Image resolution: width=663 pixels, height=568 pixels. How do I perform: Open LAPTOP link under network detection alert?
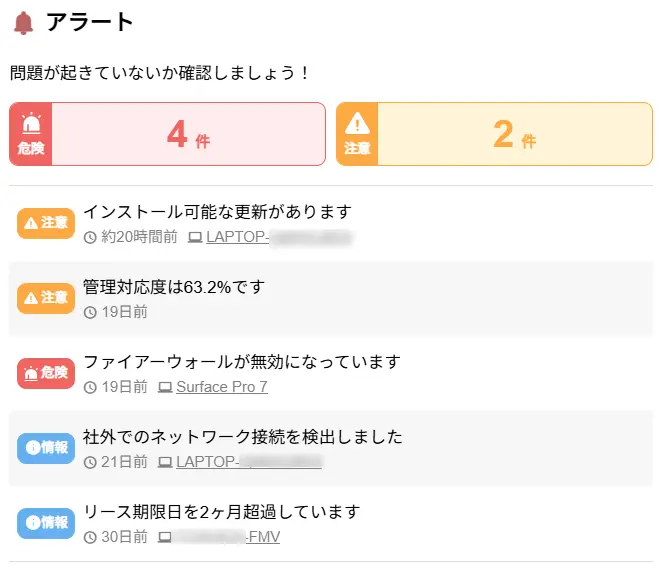249,462
